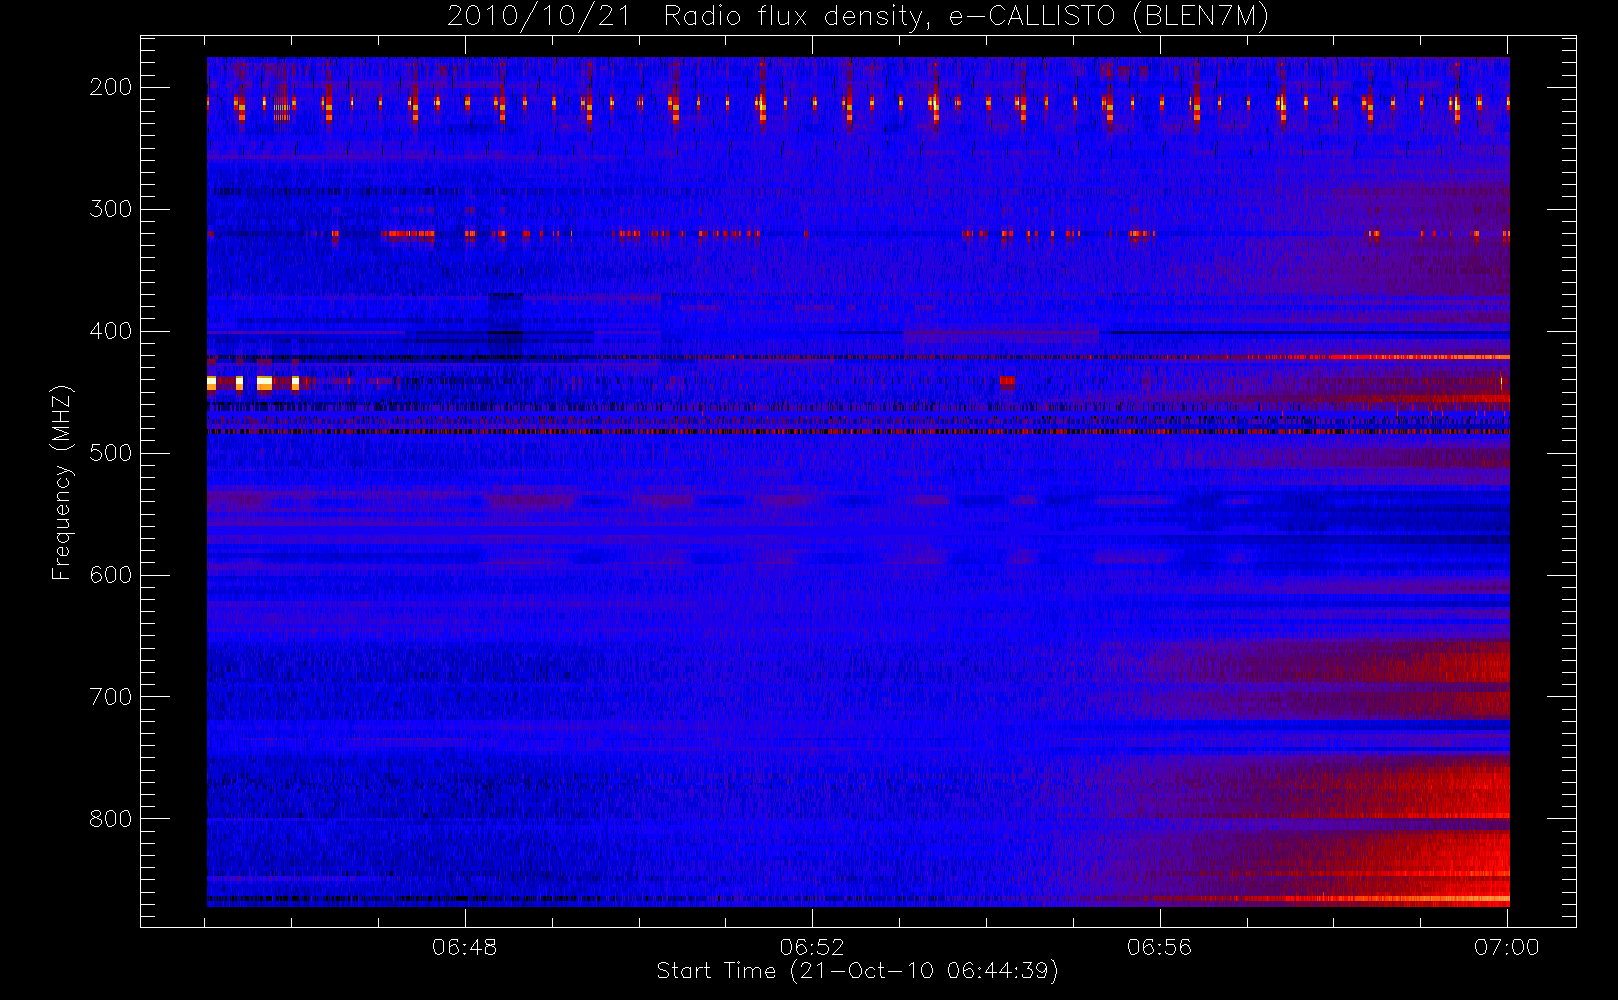Click the 'Frequency (MHZ)' axis label

pyautogui.click(x=62, y=482)
